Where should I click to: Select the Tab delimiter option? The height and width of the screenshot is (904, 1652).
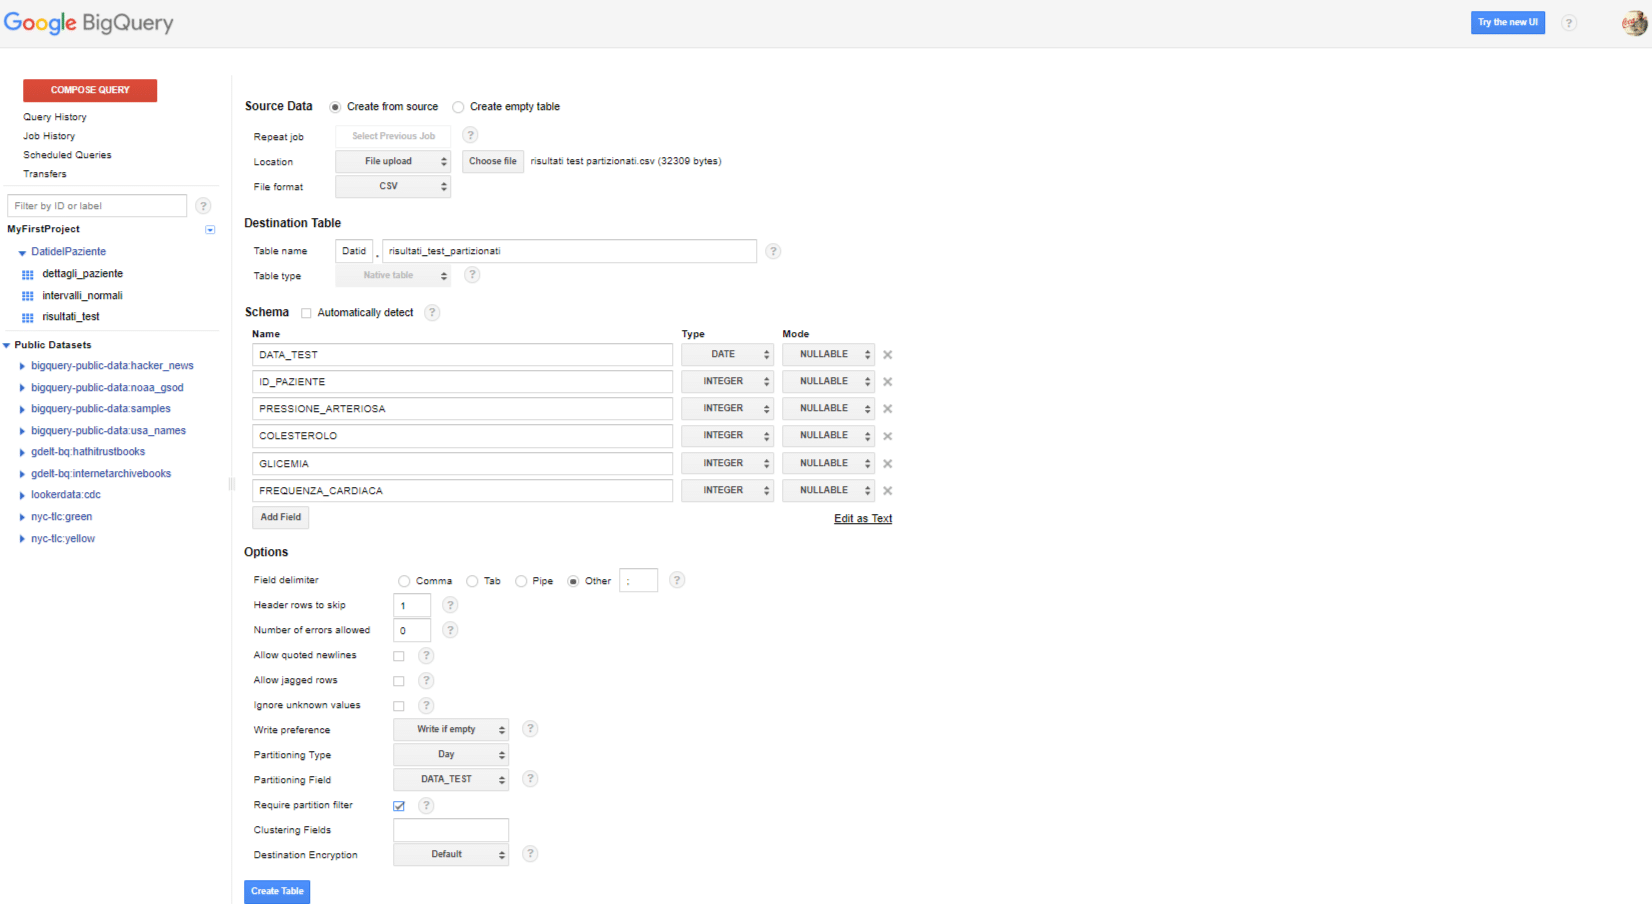tap(472, 581)
